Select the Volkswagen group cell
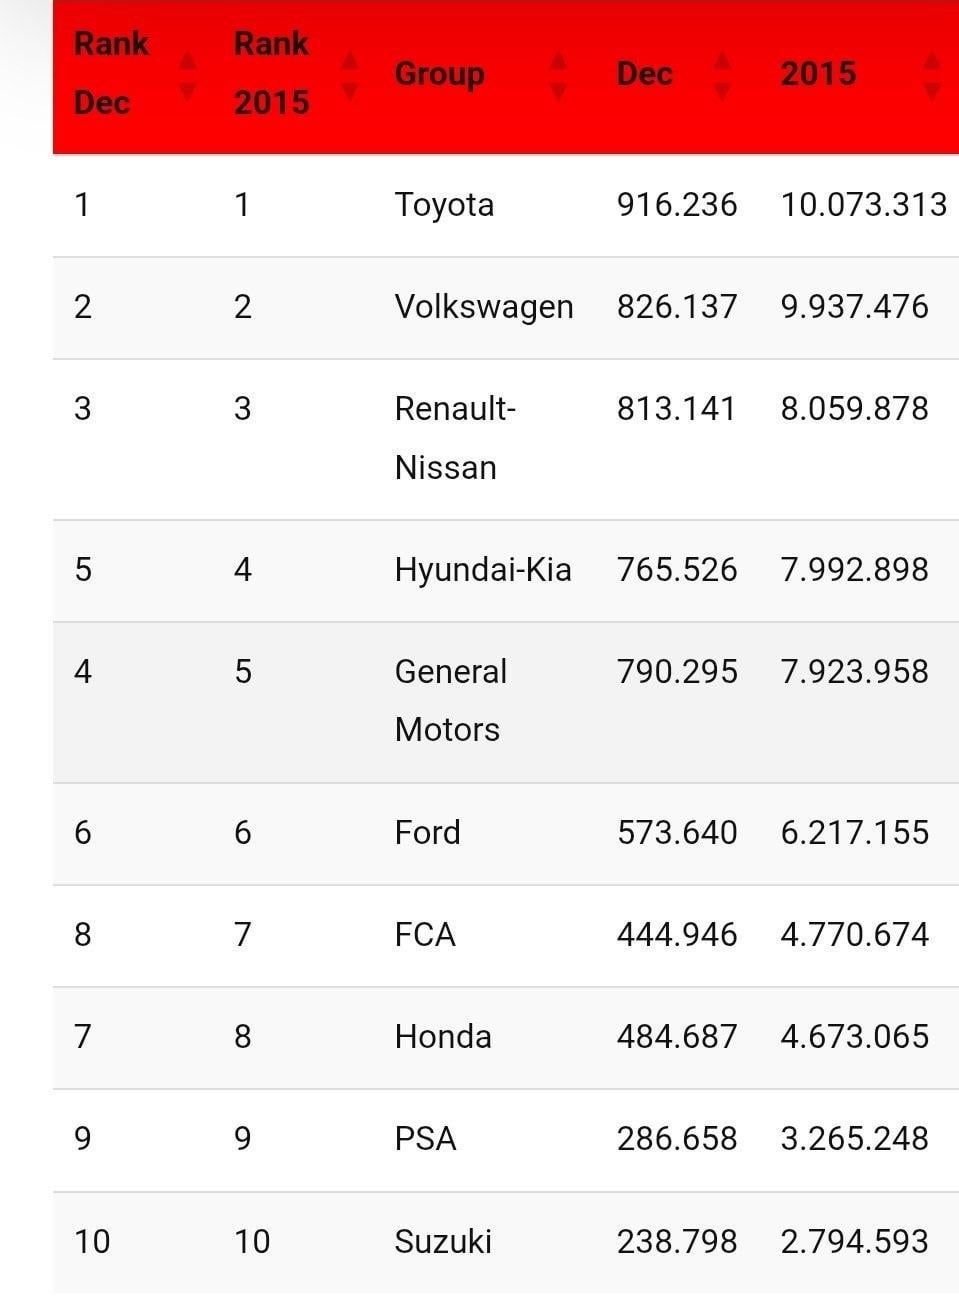The image size is (959, 1304). click(x=484, y=307)
